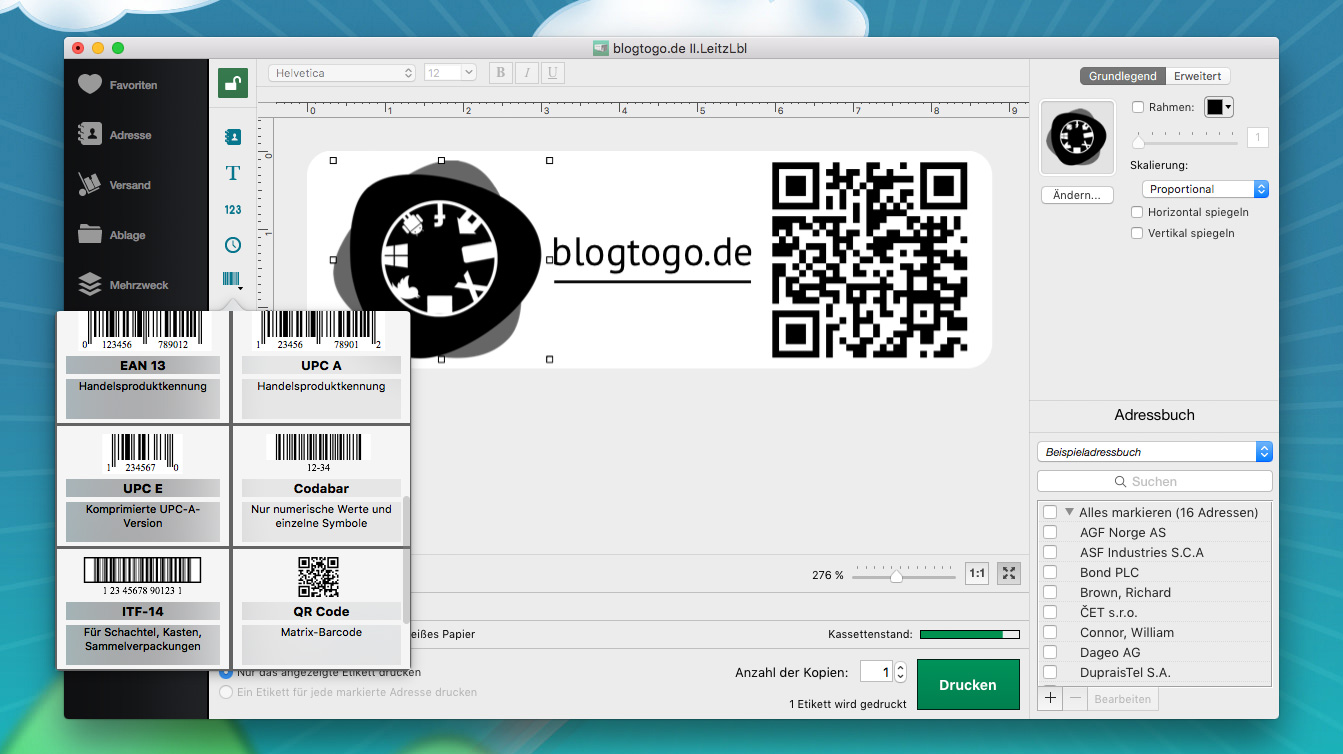Select 'Ein Etikett für jede markierte Adresse drucken'
Screen dimensions: 1343x754
pos(226,692)
